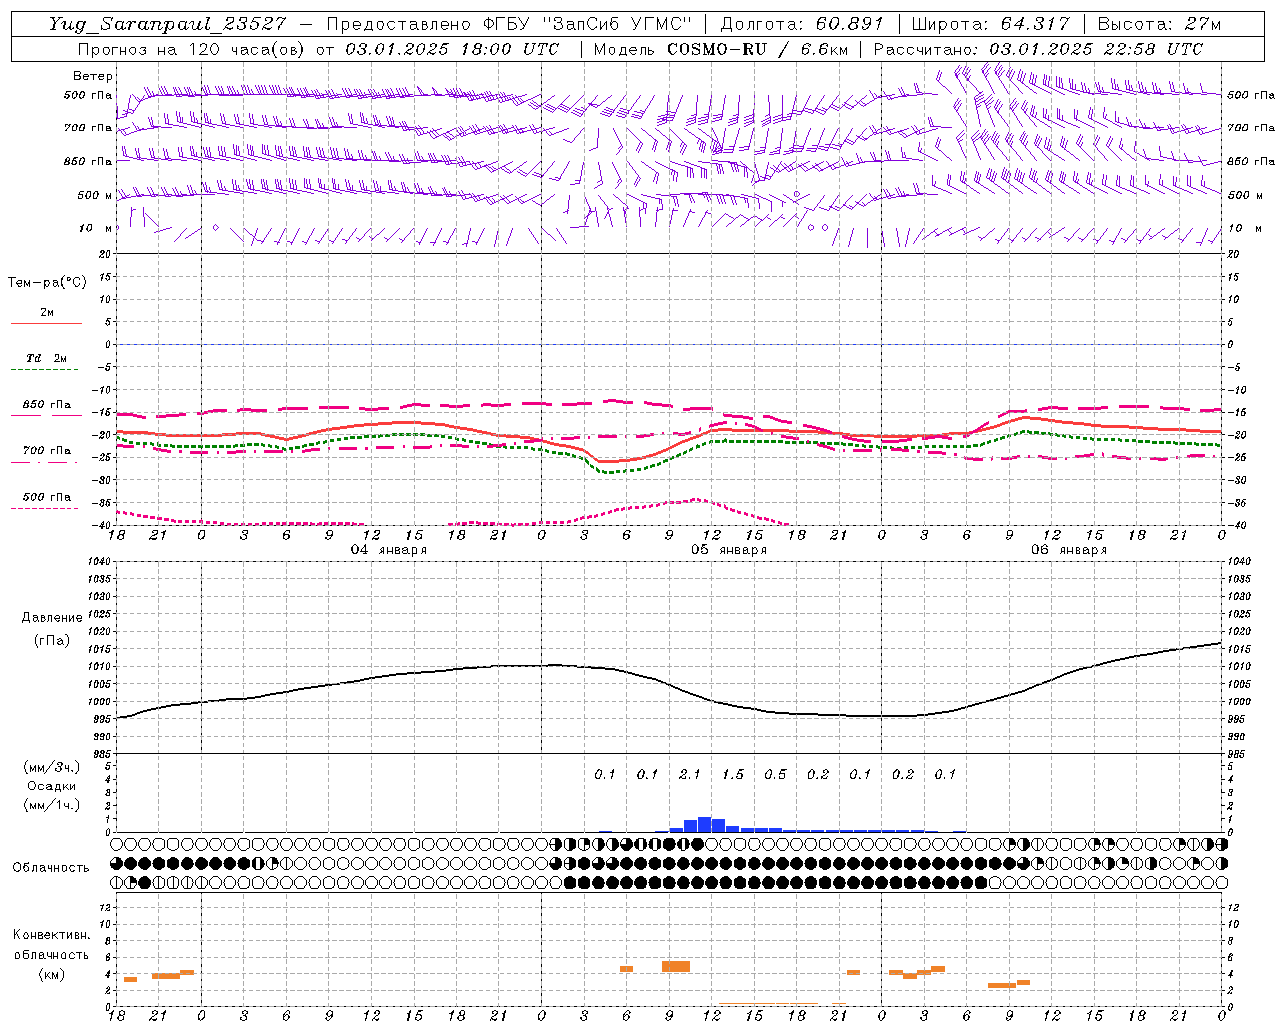
Task: Select the provider text ФГБУ "ЗапСиб УГМС"
Action: tap(588, 24)
